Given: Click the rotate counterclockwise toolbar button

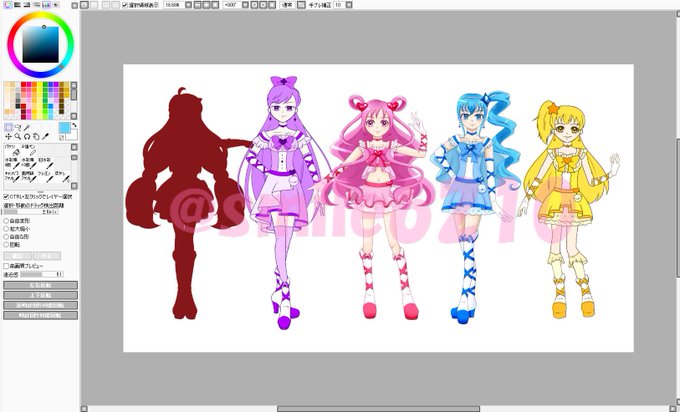Looking at the screenshot, I should click(255, 5).
